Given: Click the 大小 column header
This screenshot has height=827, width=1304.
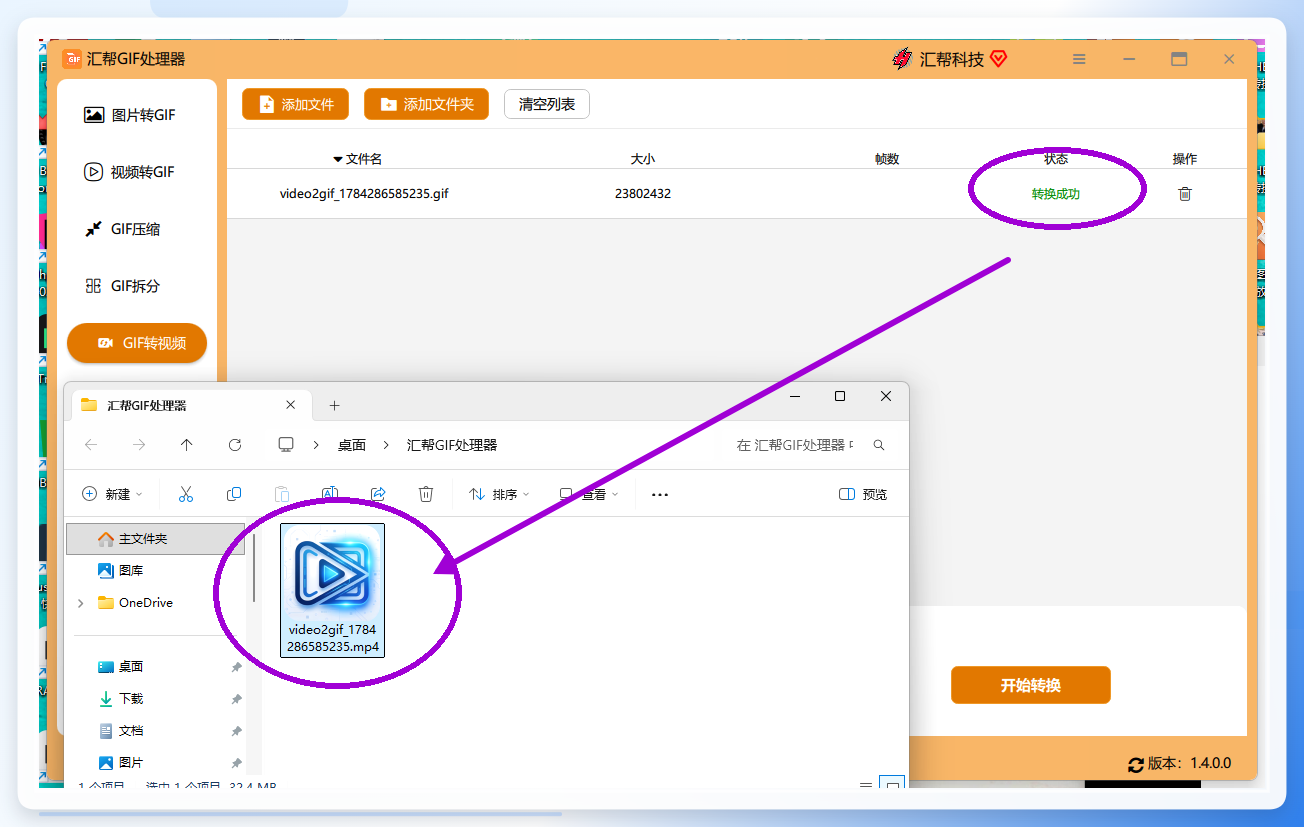Looking at the screenshot, I should tap(643, 159).
